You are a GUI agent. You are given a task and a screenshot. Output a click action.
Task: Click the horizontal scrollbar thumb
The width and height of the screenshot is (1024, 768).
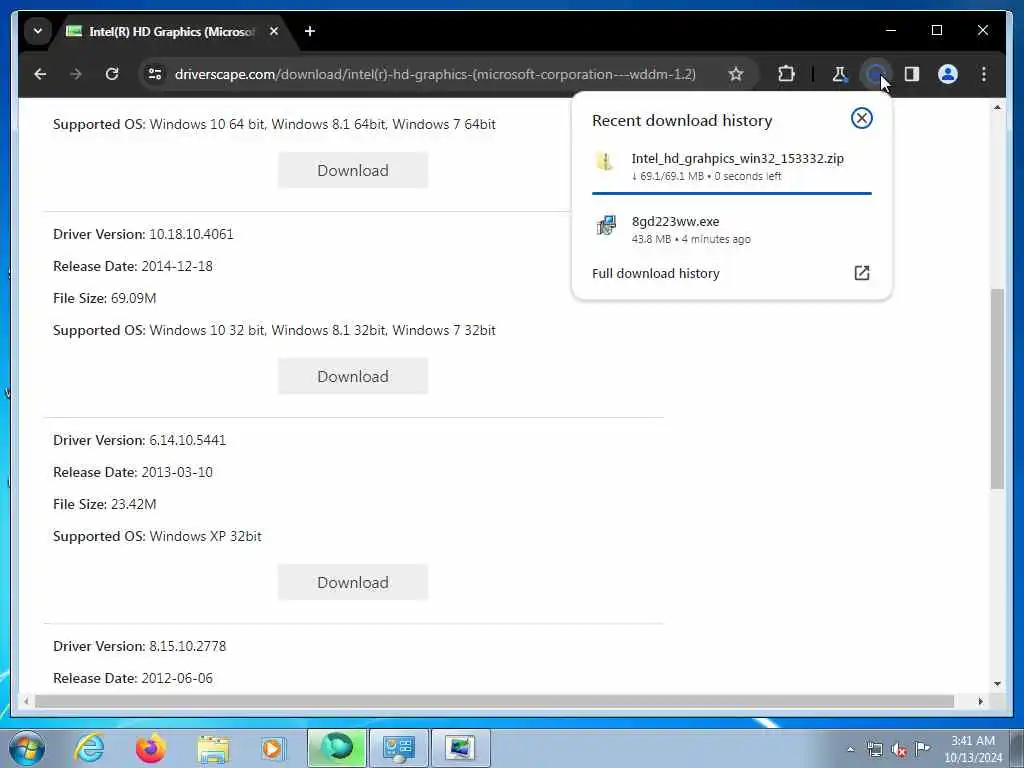494,701
